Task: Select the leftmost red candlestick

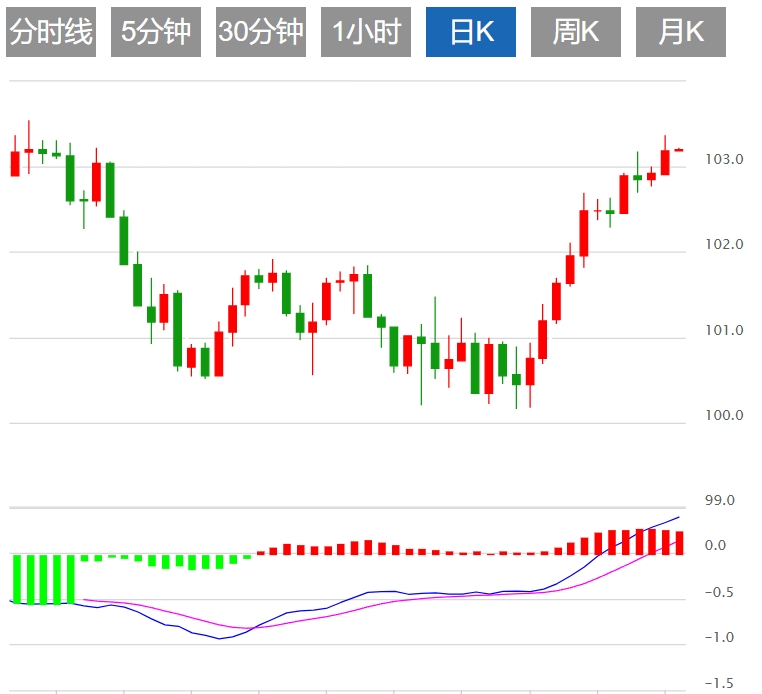Action: click(15, 163)
